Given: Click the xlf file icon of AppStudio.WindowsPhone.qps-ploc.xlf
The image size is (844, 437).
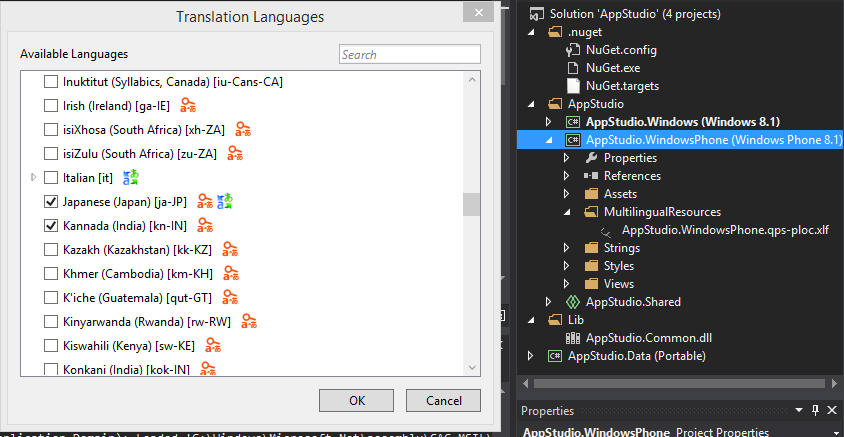Looking at the screenshot, I should point(607,230).
